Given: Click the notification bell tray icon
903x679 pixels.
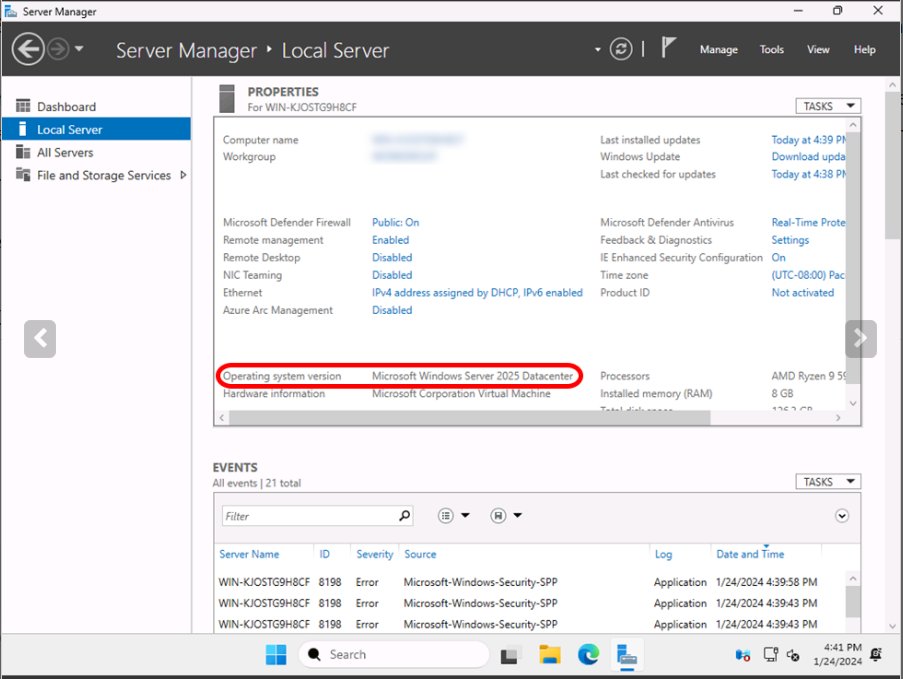Looking at the screenshot, I should click(876, 654).
